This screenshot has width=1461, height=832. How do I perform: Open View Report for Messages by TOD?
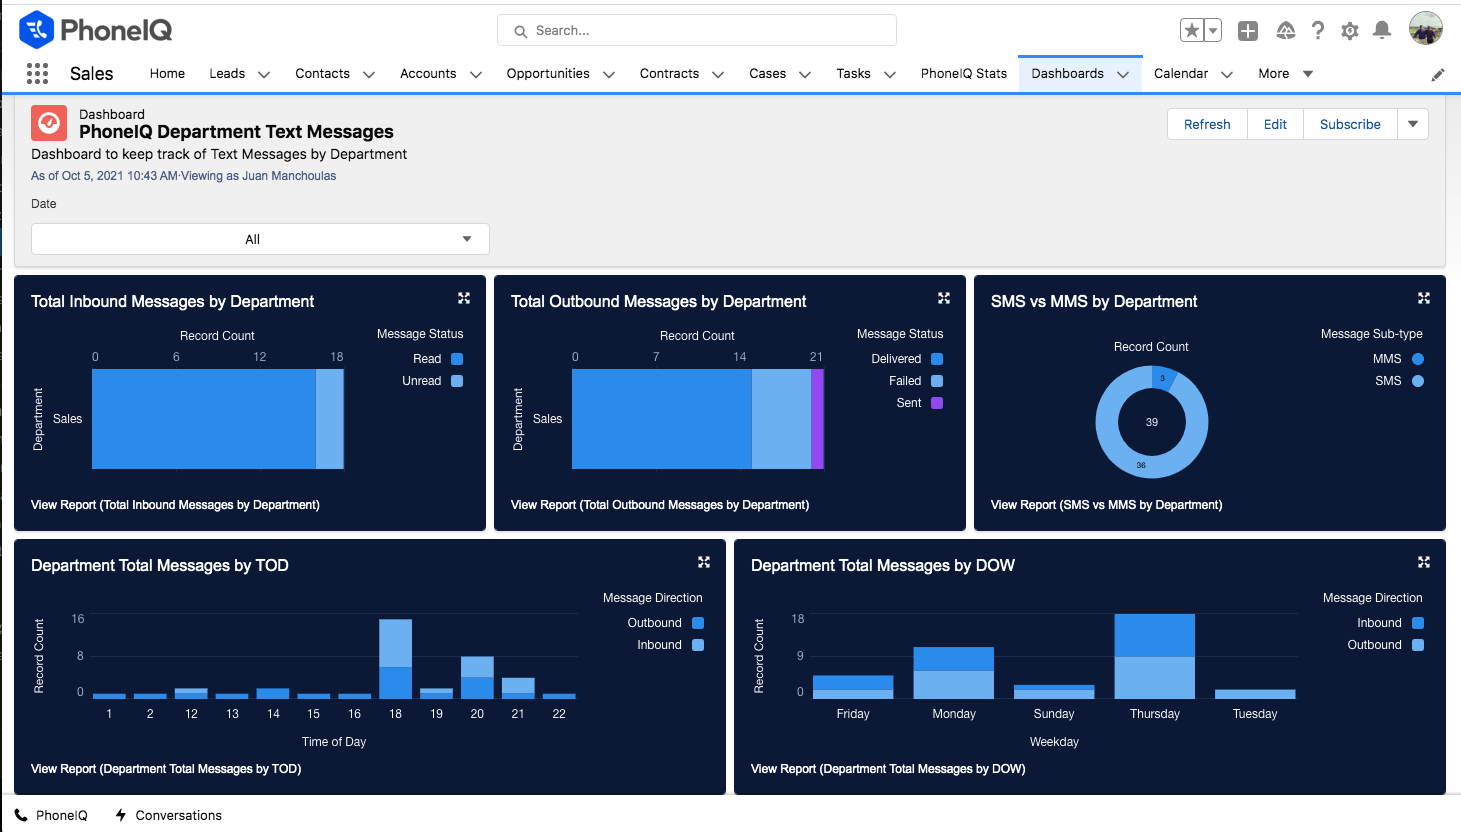(x=166, y=769)
